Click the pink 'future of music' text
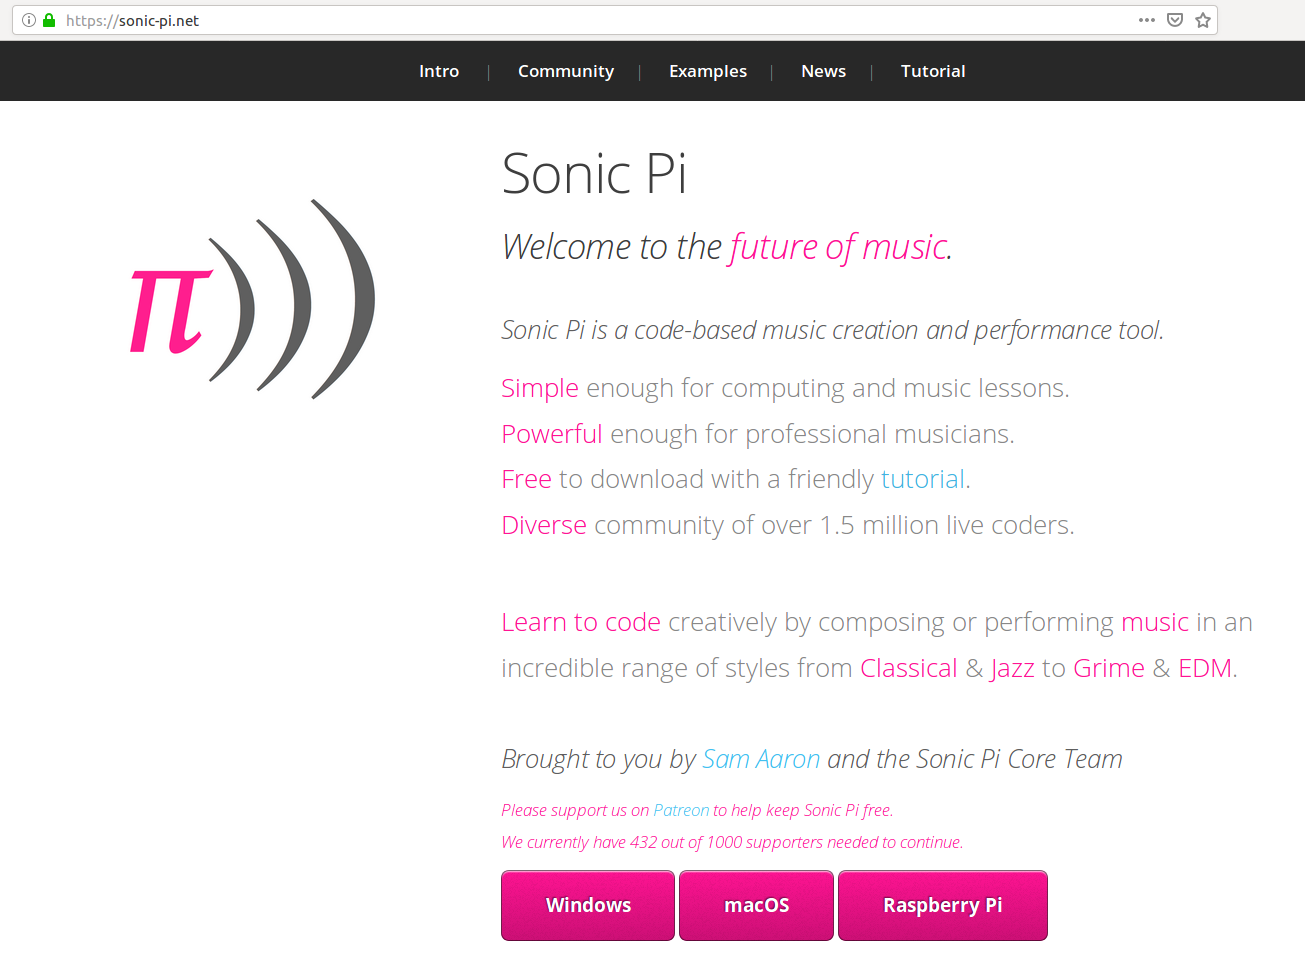Viewport: 1305px width, 973px height. [839, 246]
